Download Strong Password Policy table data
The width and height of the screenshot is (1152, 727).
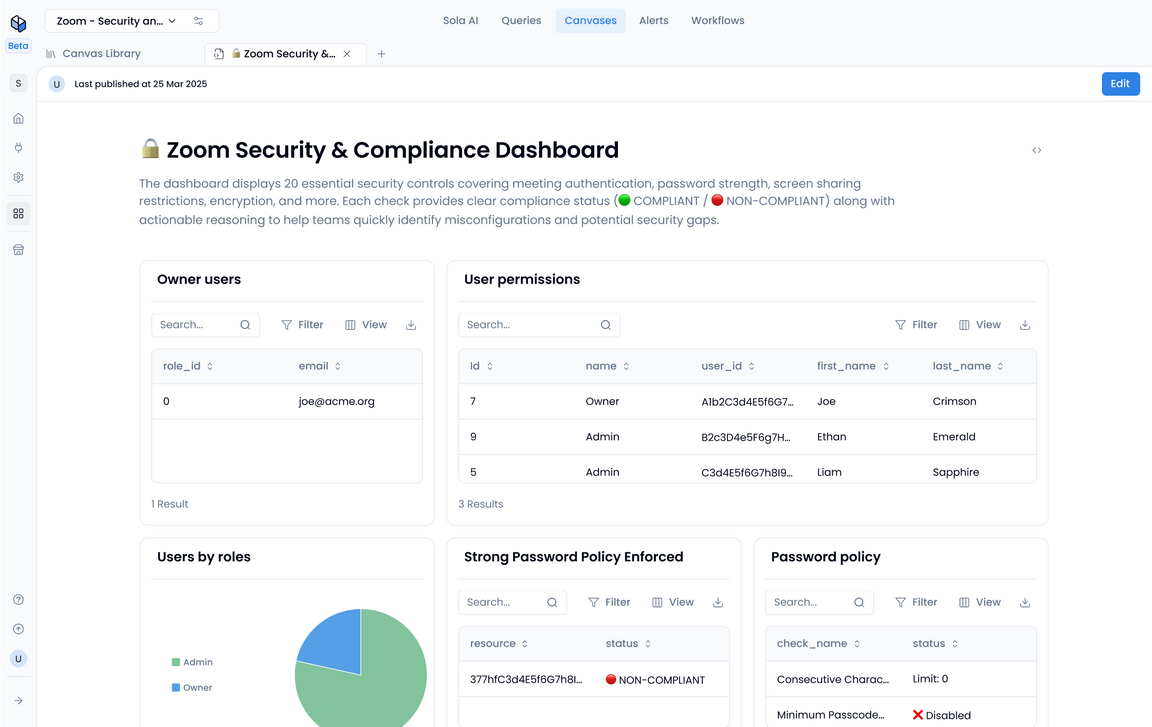[x=718, y=602]
